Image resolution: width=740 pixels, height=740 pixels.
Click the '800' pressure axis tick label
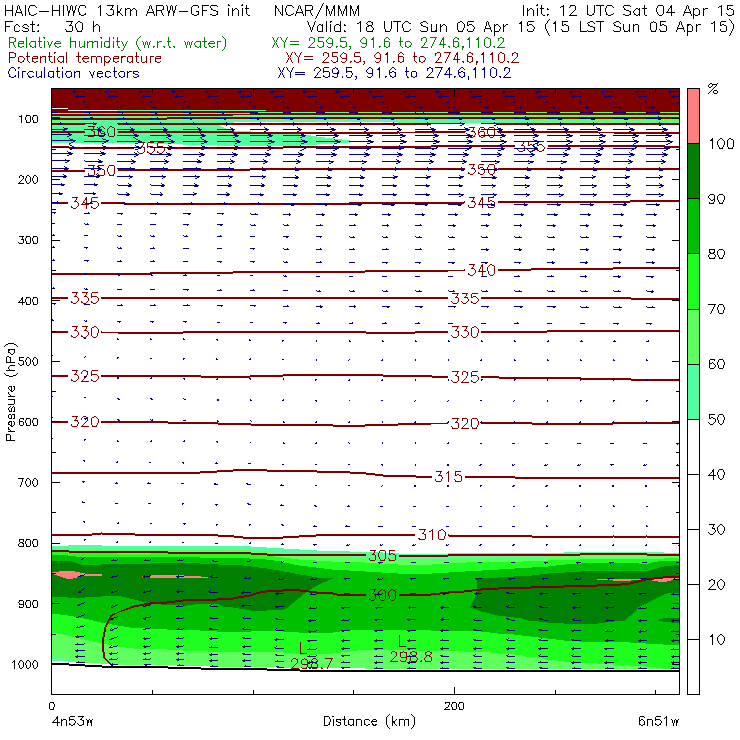pyautogui.click(x=28, y=543)
